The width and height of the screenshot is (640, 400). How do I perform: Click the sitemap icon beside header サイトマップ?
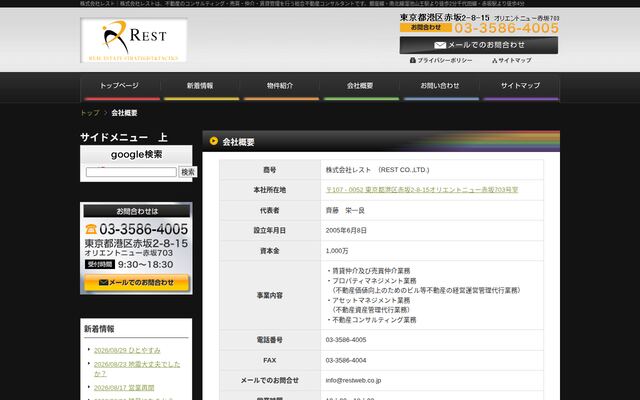click(494, 60)
